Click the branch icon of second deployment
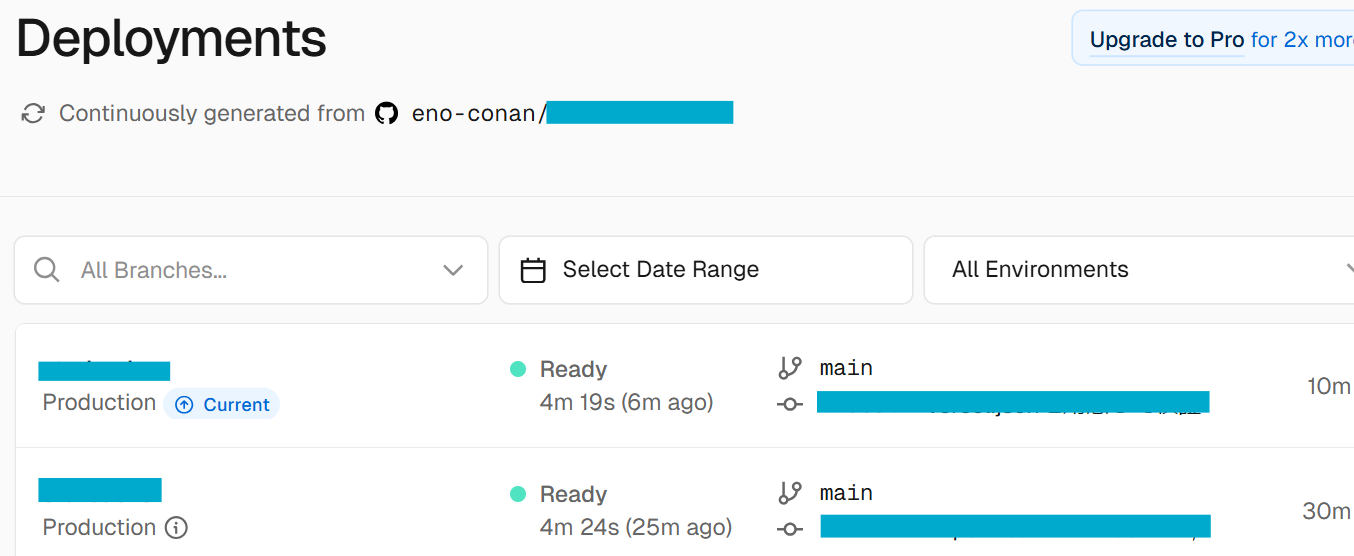This screenshot has width=1354, height=556. point(790,493)
